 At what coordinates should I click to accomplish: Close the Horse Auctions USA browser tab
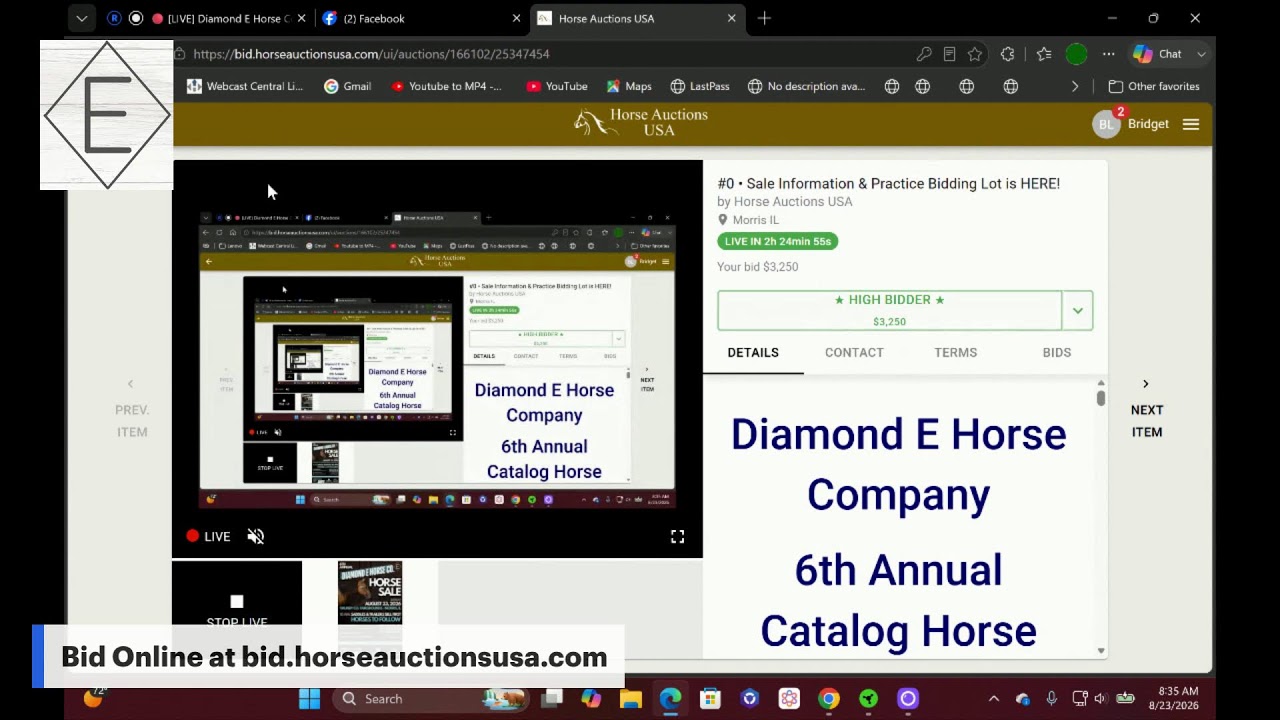(x=731, y=18)
